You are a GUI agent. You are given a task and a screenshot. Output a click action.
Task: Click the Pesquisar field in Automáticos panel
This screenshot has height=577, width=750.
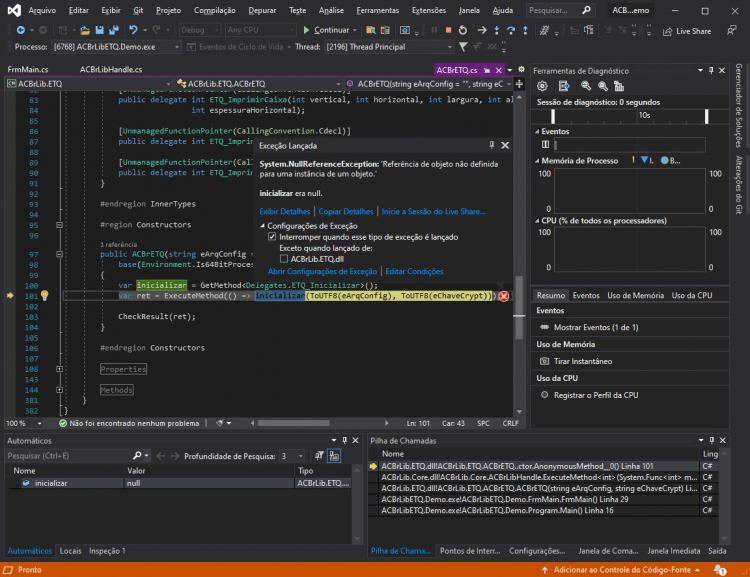pyautogui.click(x=69, y=456)
